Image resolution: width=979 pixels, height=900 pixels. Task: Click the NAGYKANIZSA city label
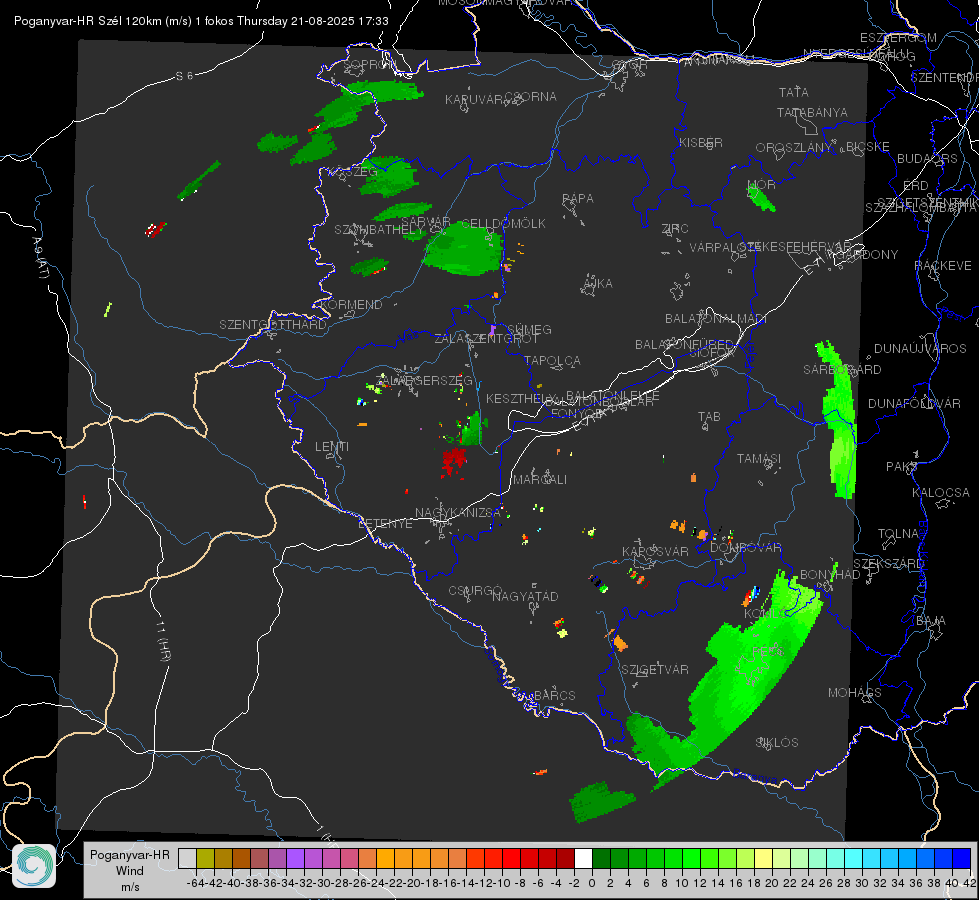[x=458, y=513]
